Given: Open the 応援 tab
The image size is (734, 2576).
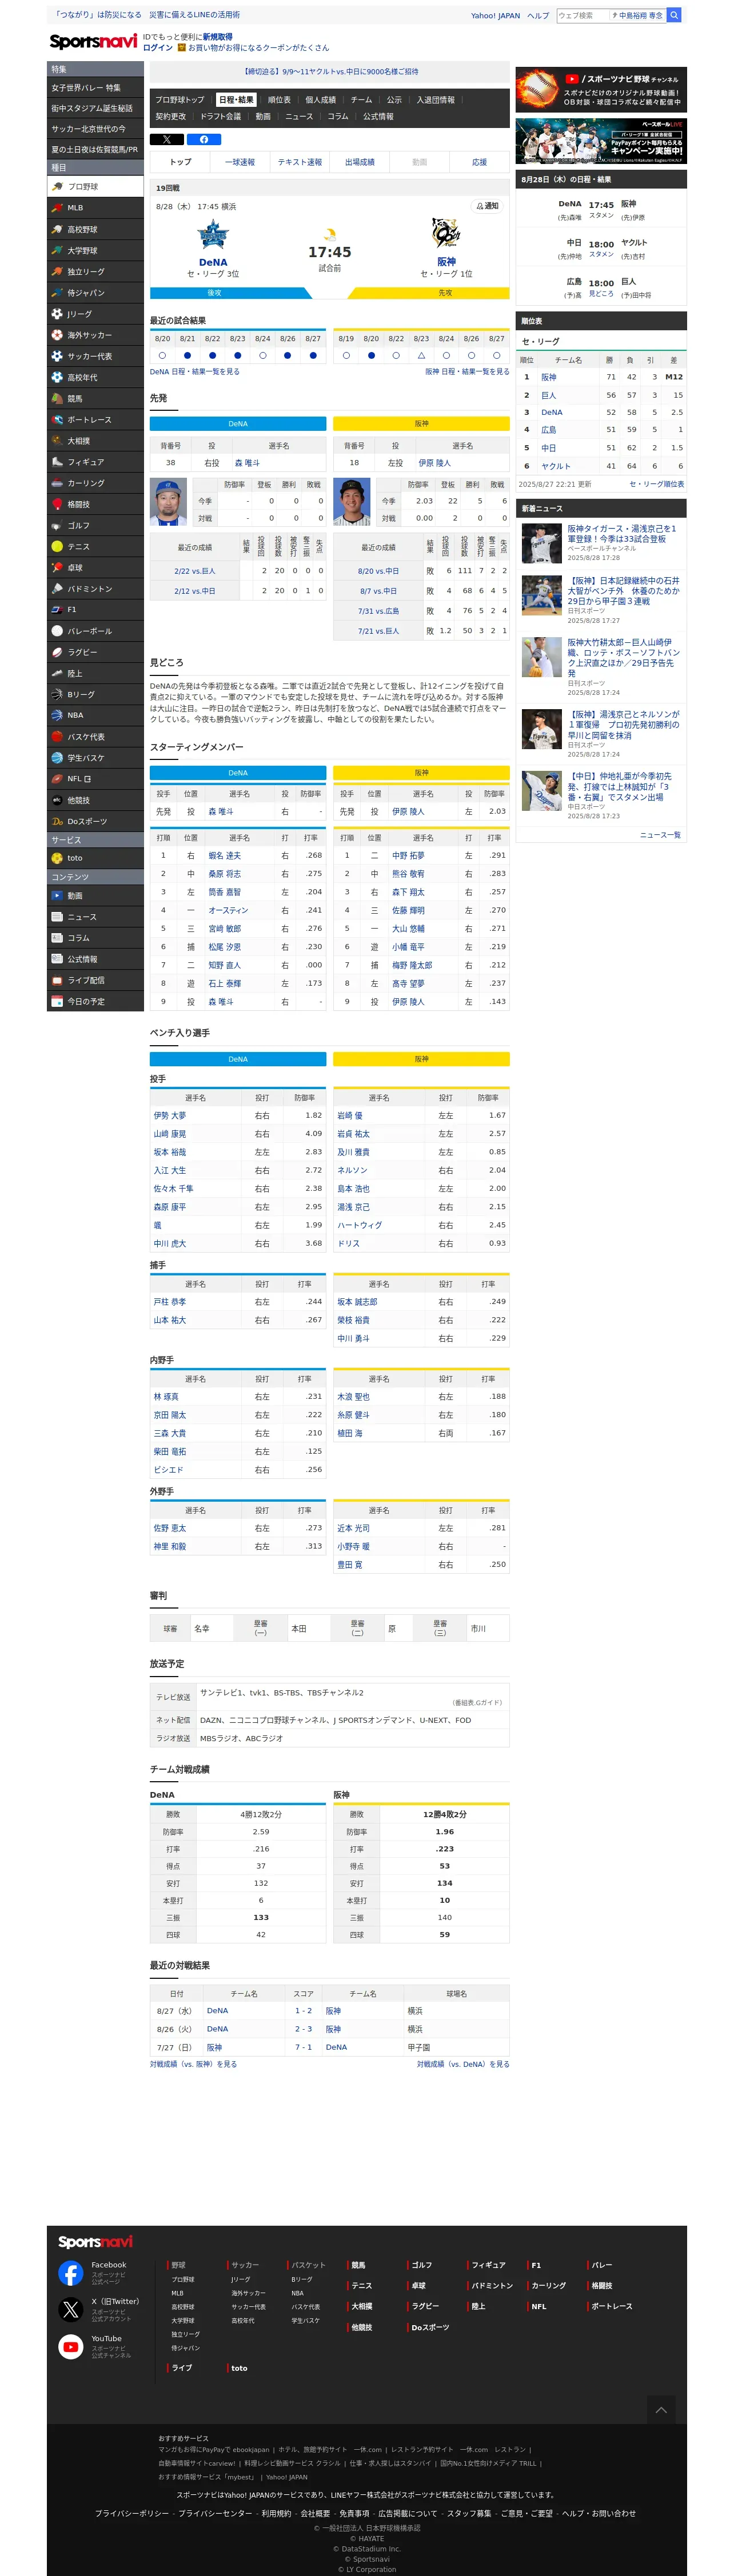Looking at the screenshot, I should point(480,162).
